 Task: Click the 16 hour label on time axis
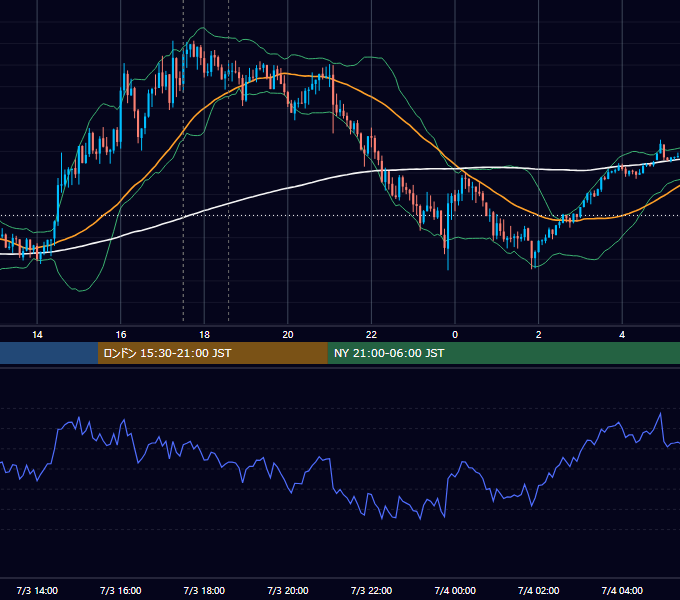(x=121, y=335)
